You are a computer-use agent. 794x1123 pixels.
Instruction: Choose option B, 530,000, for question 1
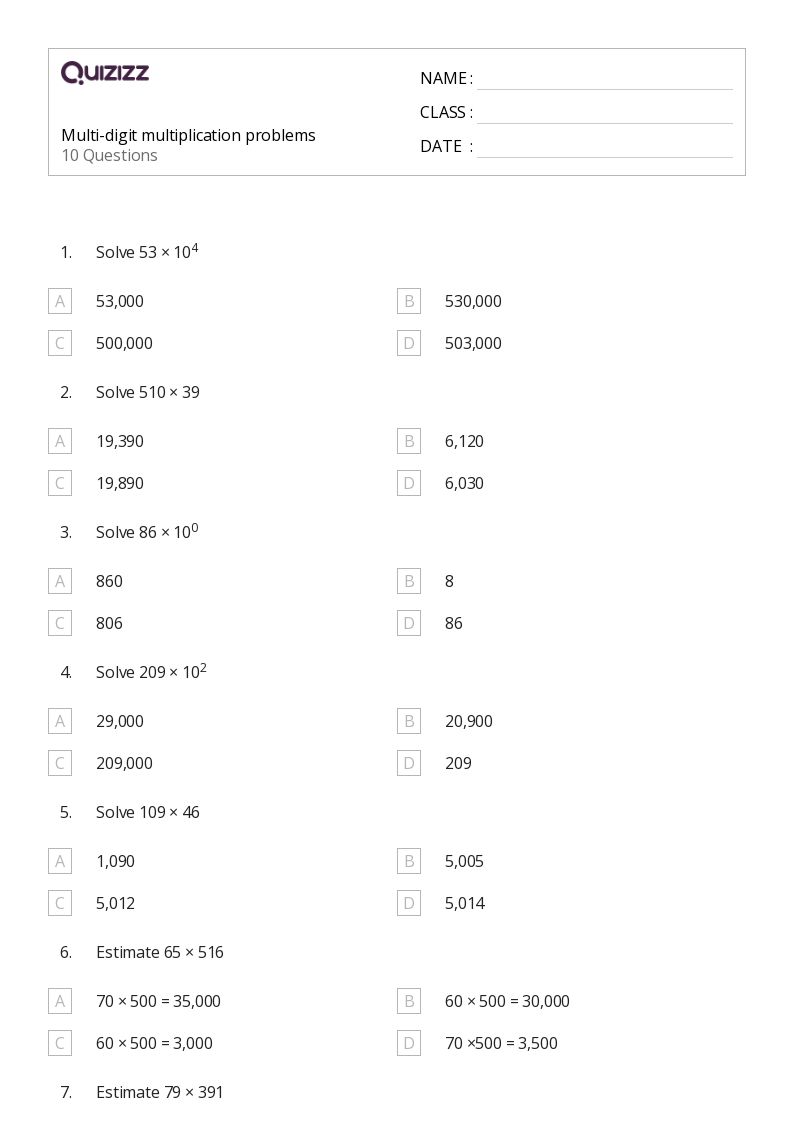coord(409,301)
